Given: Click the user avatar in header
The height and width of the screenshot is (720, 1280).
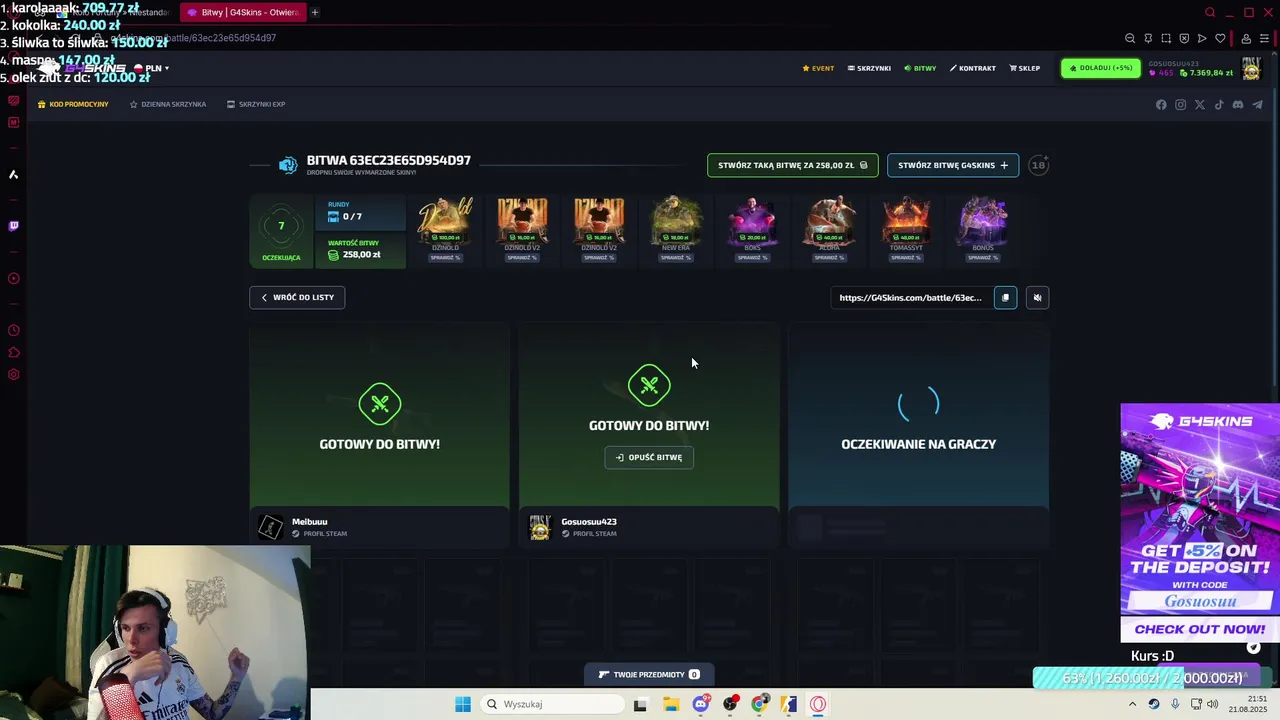Looking at the screenshot, I should (1251, 68).
